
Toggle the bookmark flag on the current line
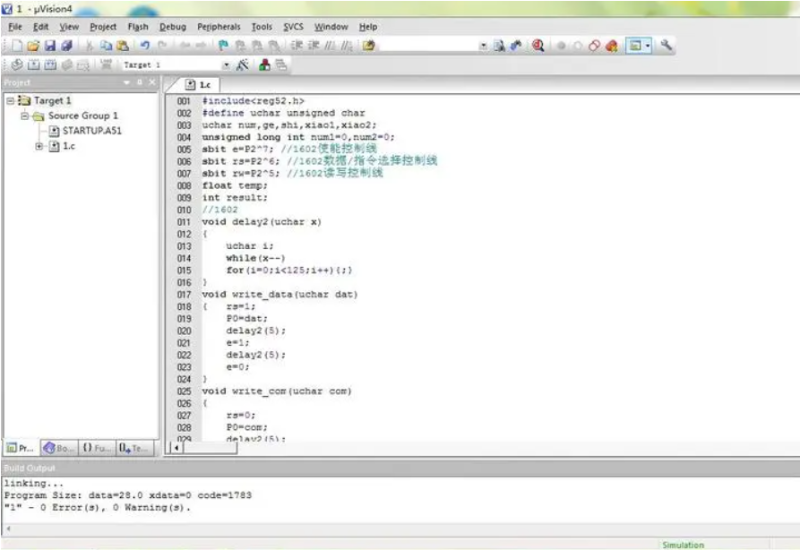(223, 46)
